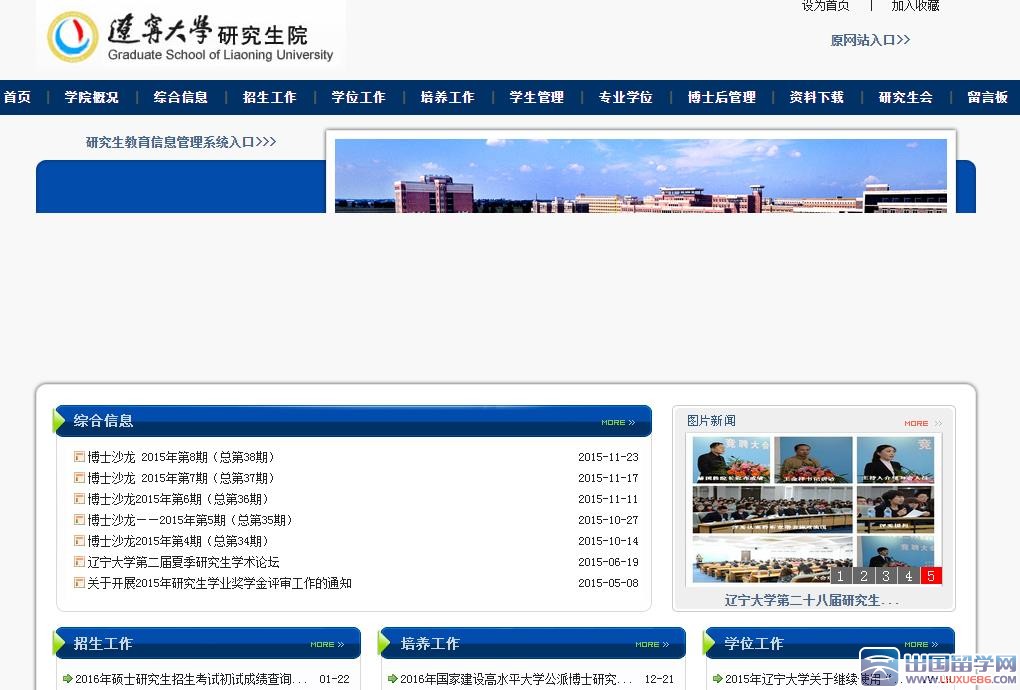Expand MORE in the 招生工作 section
Screen dimensions: 1020x690
[x=326, y=644]
